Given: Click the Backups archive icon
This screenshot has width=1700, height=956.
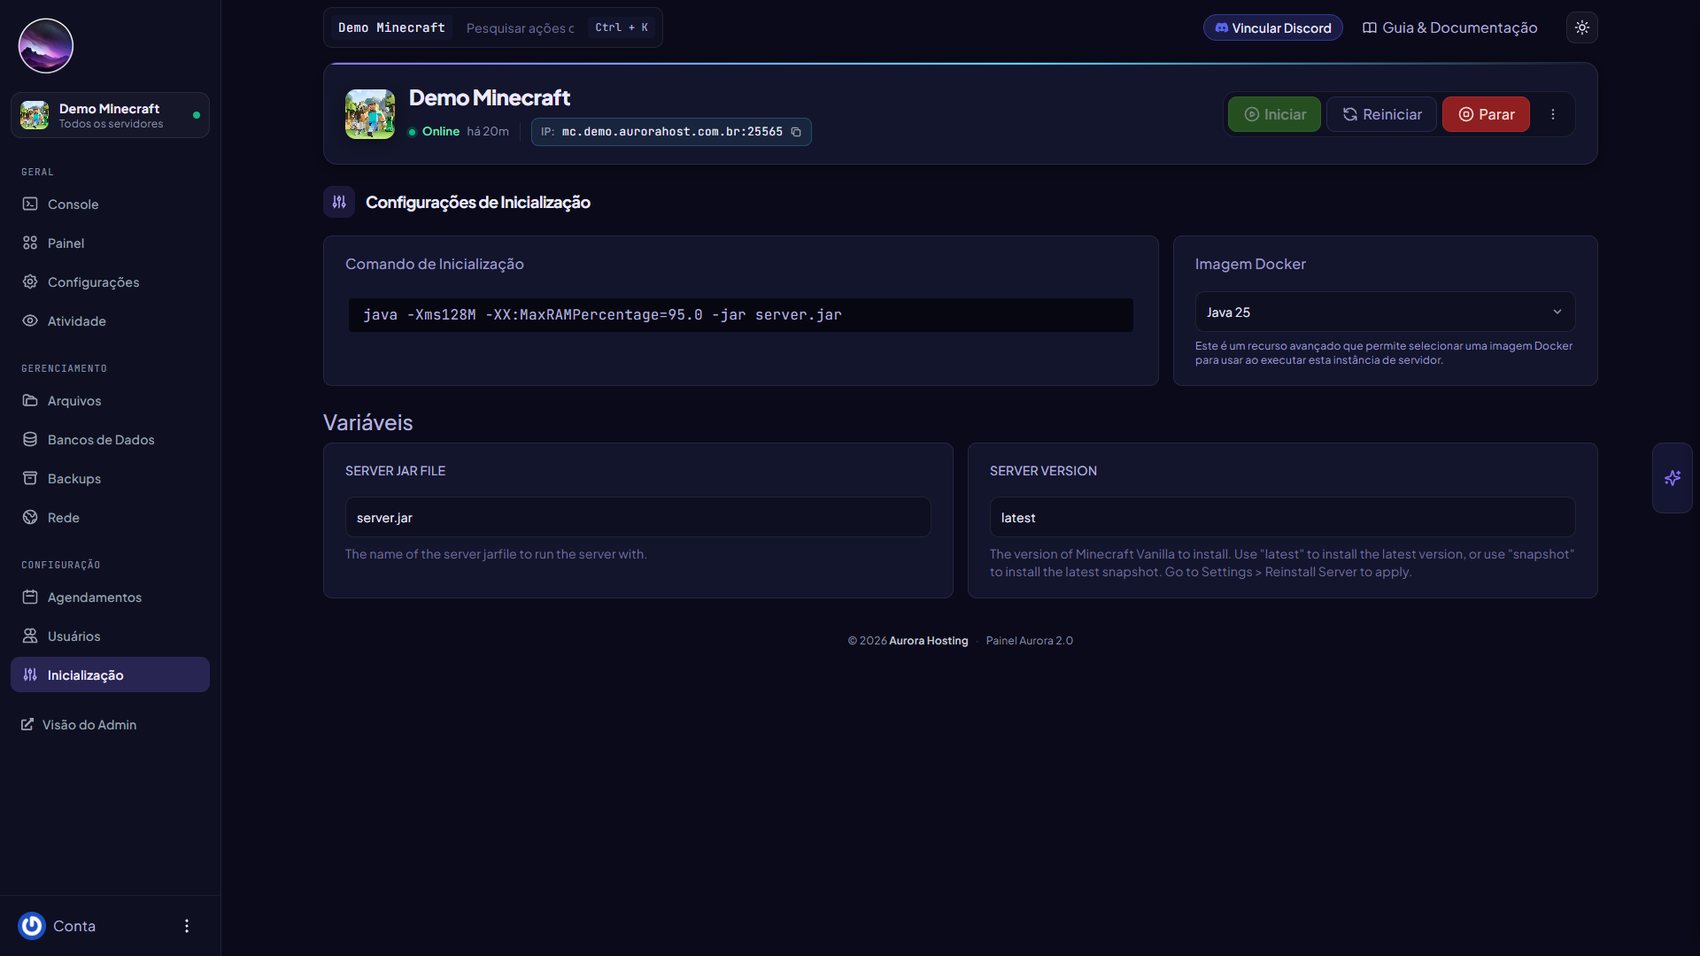Looking at the screenshot, I should coord(30,478).
